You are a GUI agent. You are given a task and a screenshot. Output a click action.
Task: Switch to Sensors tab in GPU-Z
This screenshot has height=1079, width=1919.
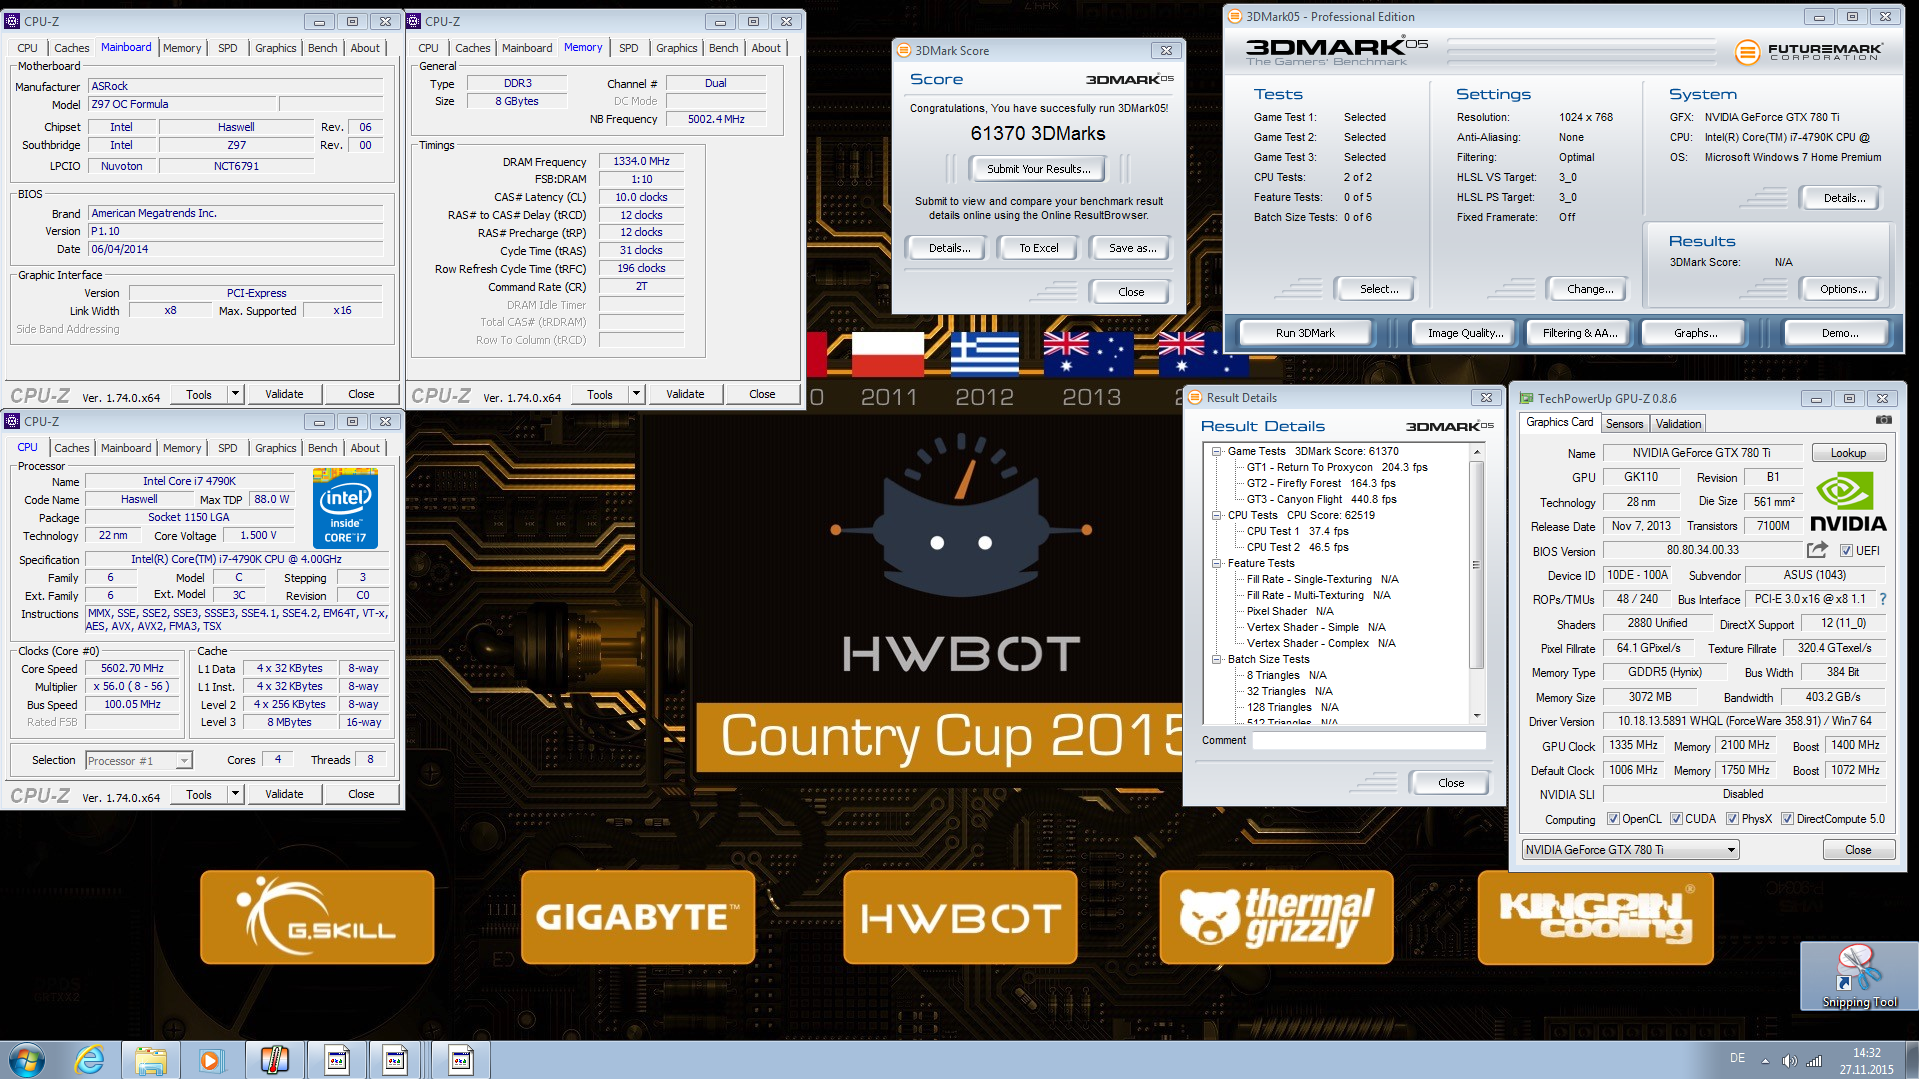[1624, 424]
